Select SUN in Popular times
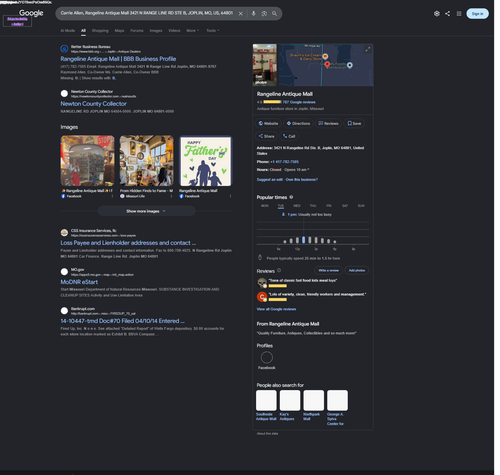Screen dimensions: 500x475 (x=361, y=206)
